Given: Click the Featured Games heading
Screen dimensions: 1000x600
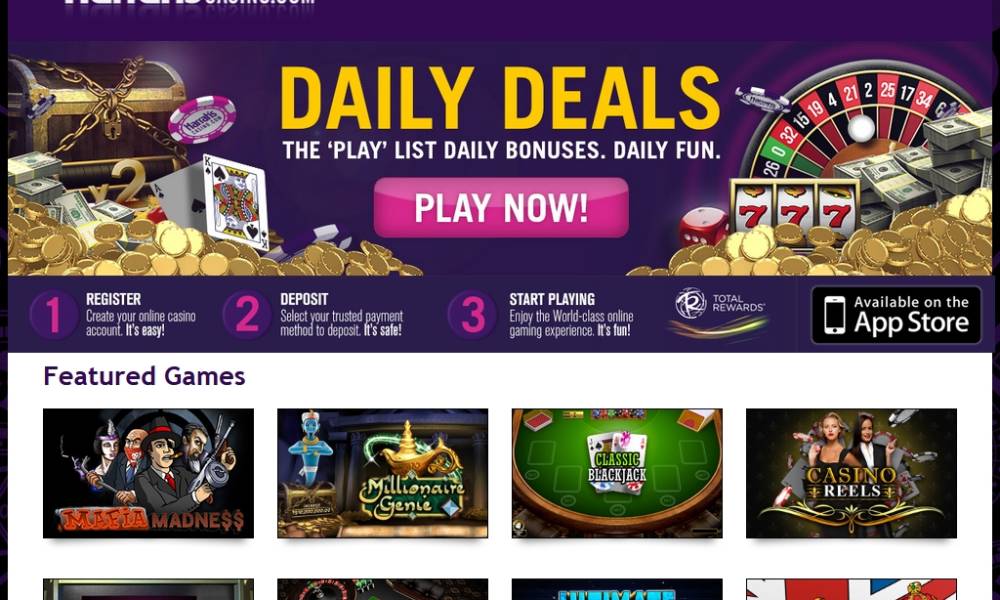Looking at the screenshot, I should pyautogui.click(x=144, y=376).
